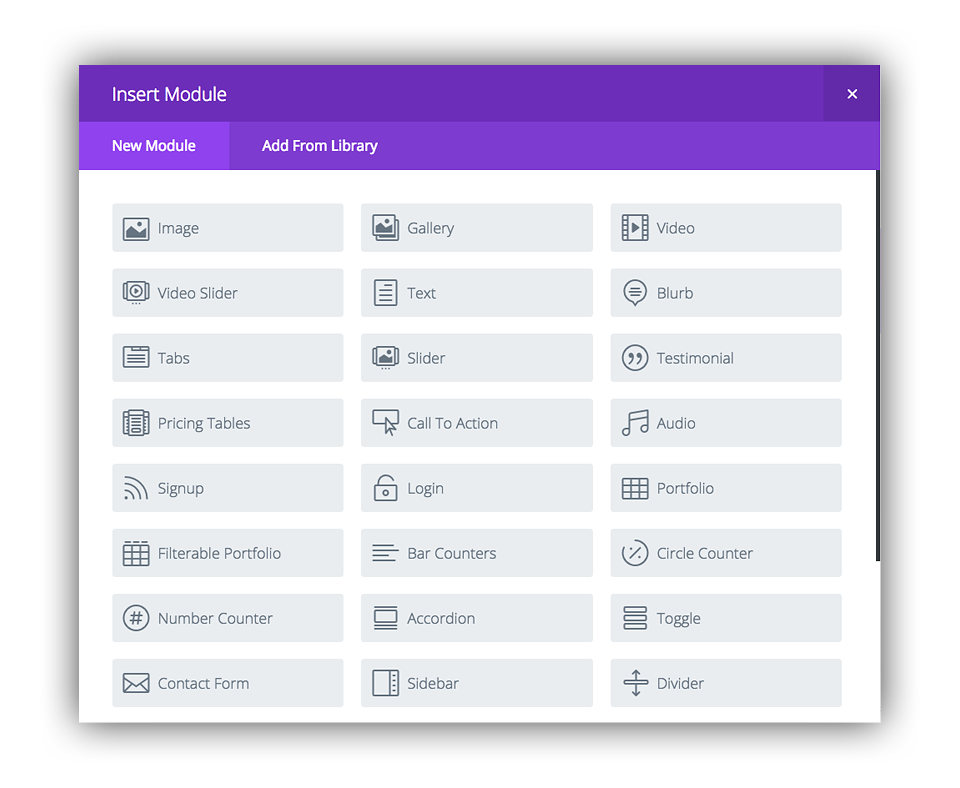
Task: Select the Gallery module icon
Action: (x=386, y=228)
